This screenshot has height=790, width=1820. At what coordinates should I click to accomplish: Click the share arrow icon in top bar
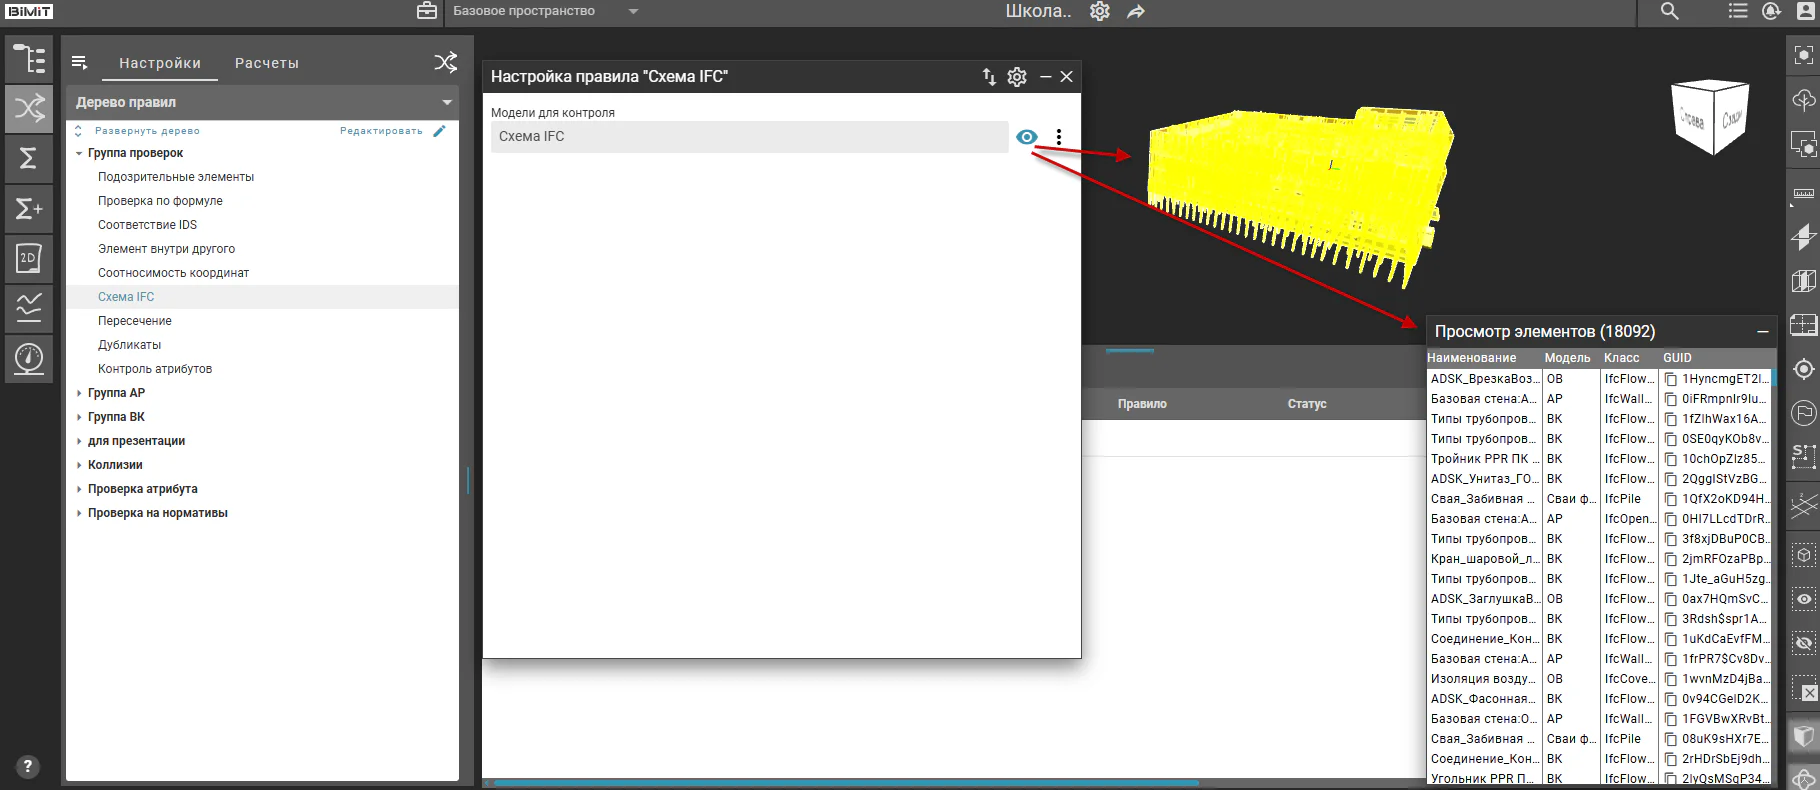[x=1136, y=11]
